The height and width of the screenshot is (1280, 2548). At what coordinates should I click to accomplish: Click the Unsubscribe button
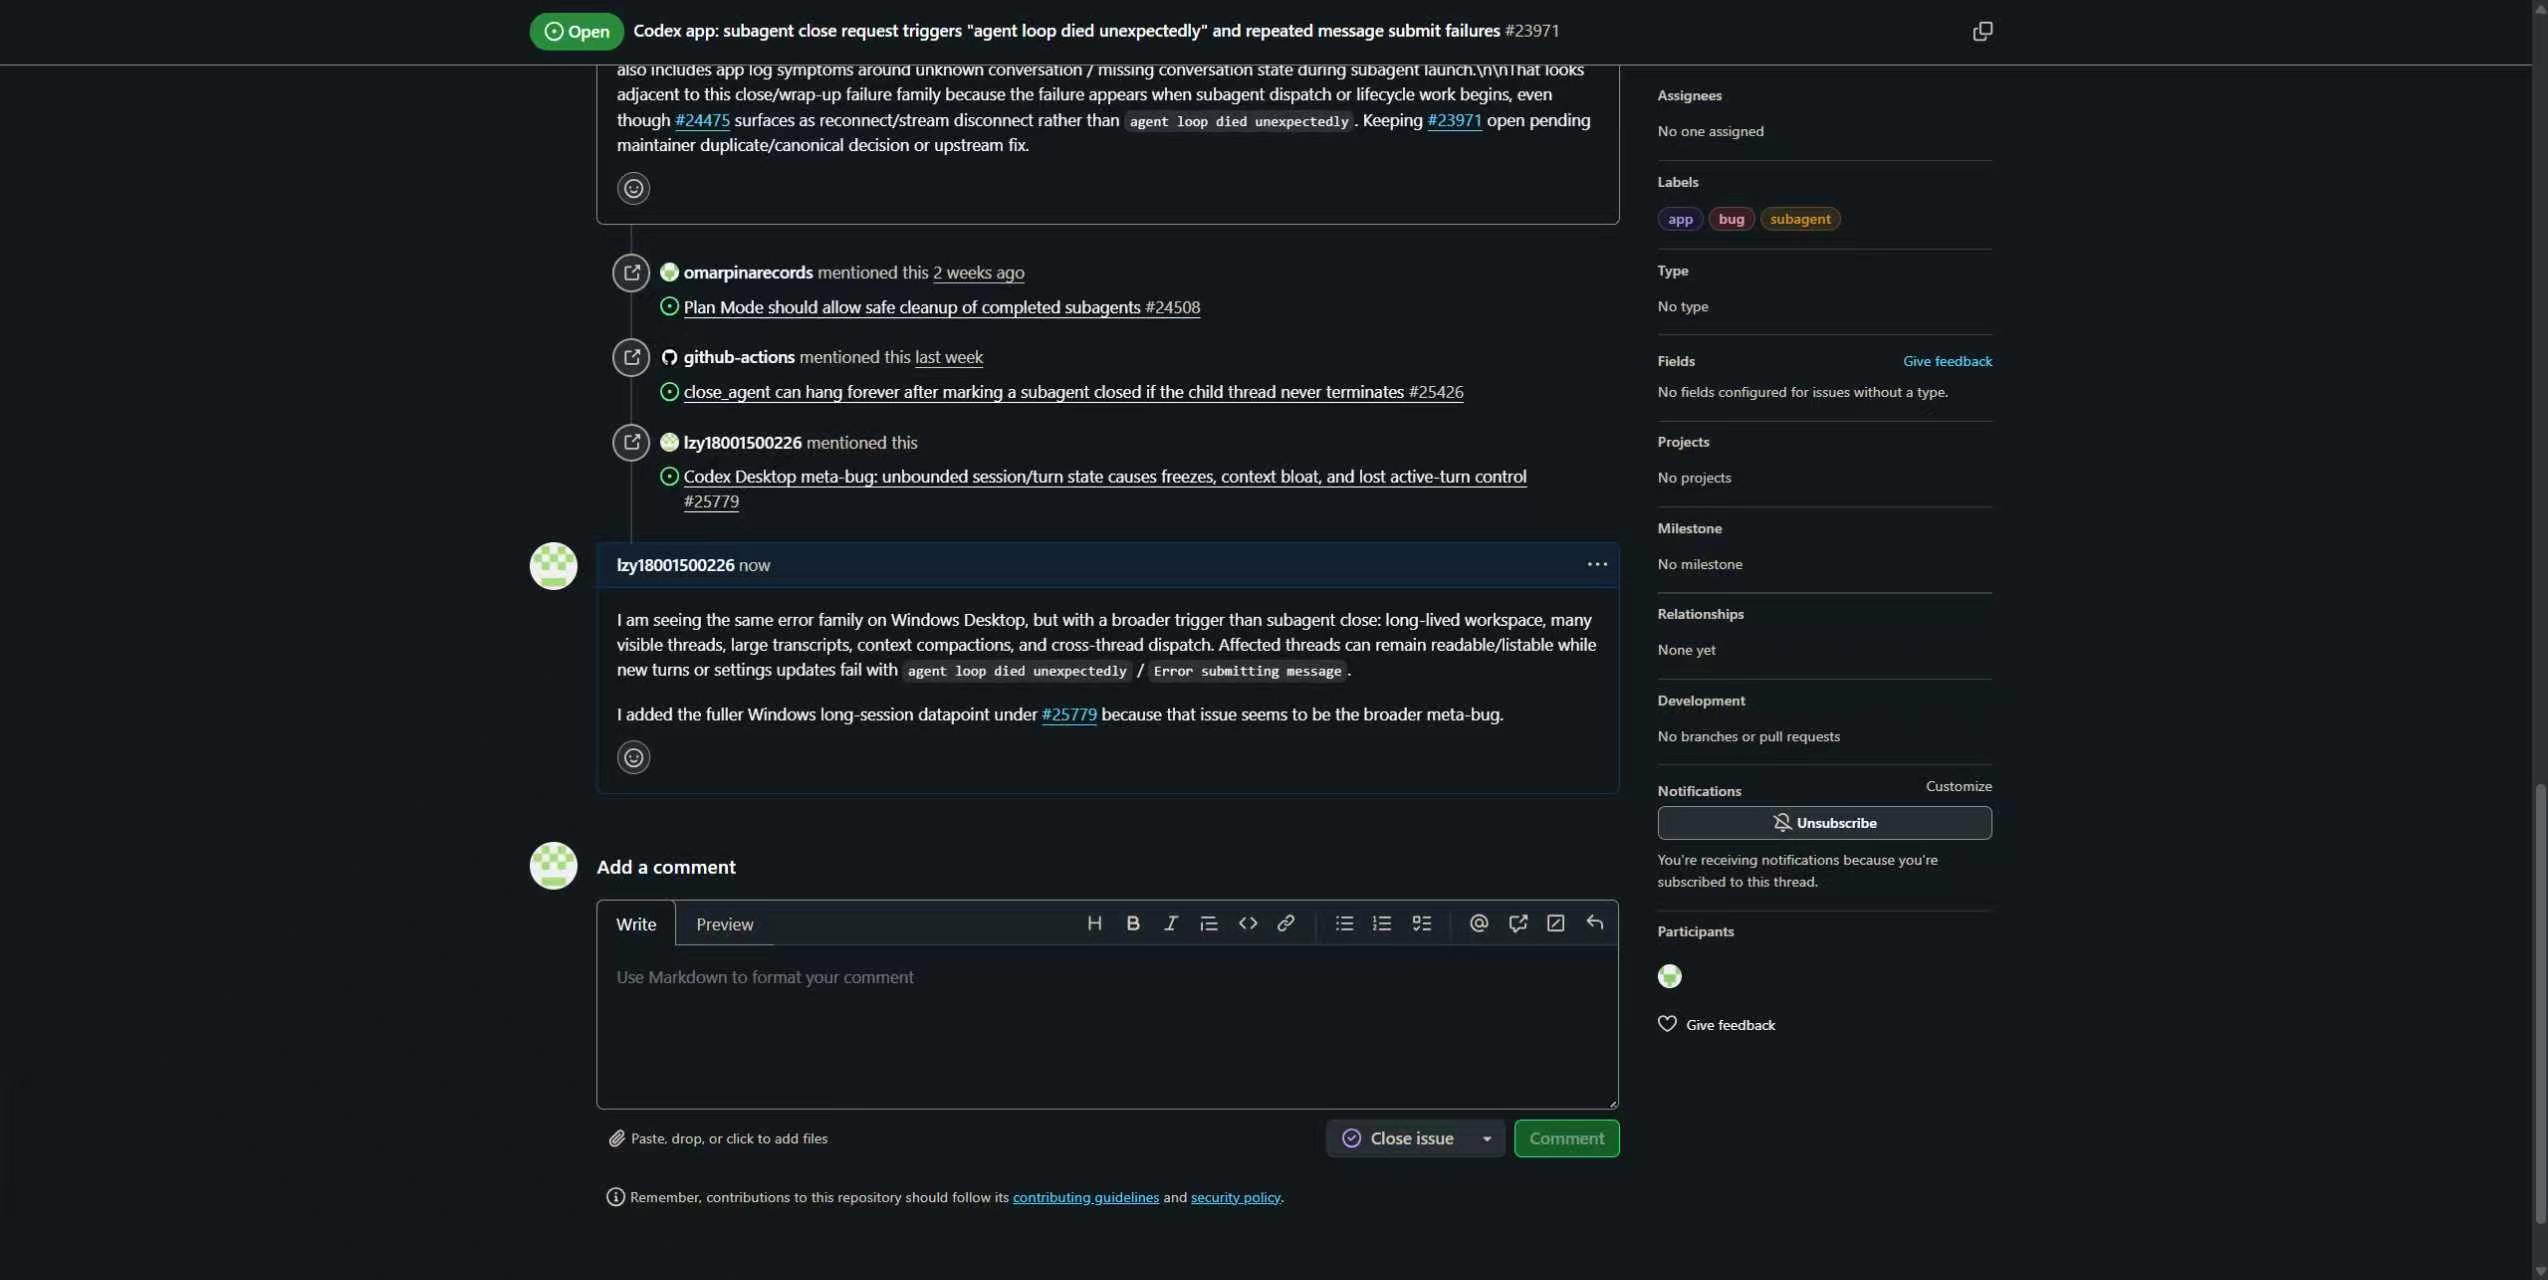(x=1824, y=823)
